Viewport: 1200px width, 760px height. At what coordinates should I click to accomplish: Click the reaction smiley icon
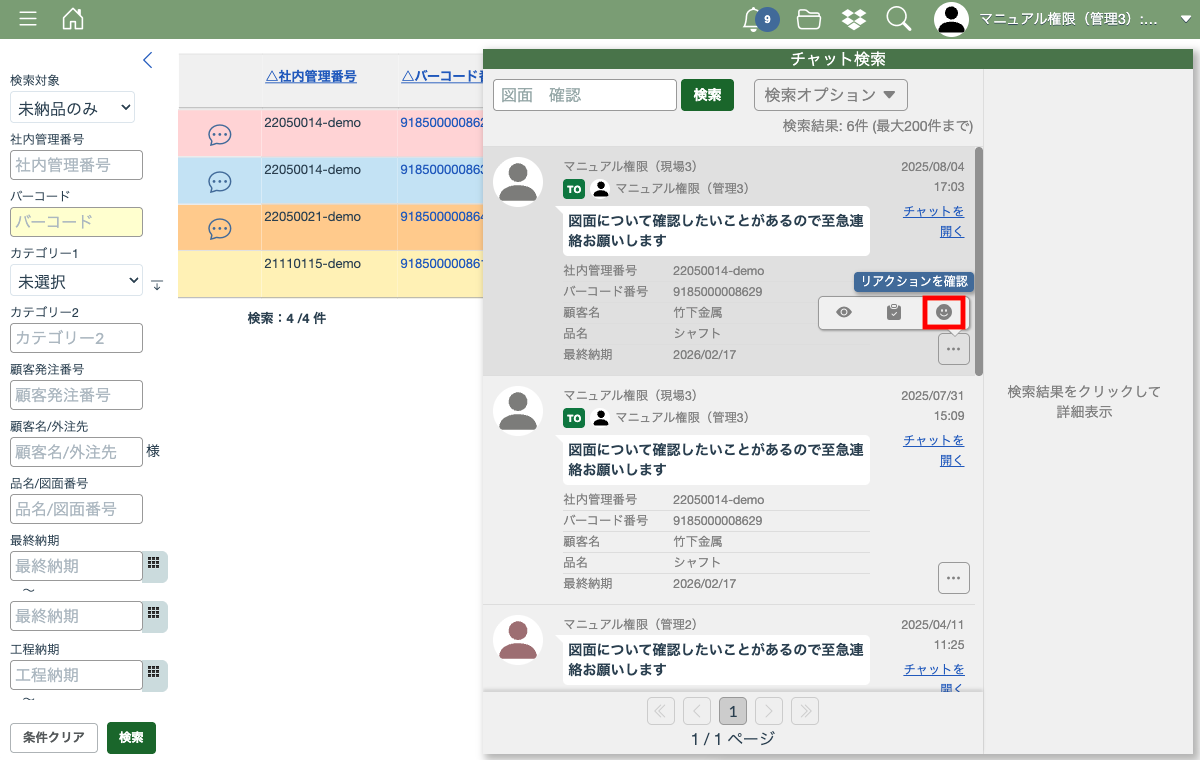tap(943, 312)
